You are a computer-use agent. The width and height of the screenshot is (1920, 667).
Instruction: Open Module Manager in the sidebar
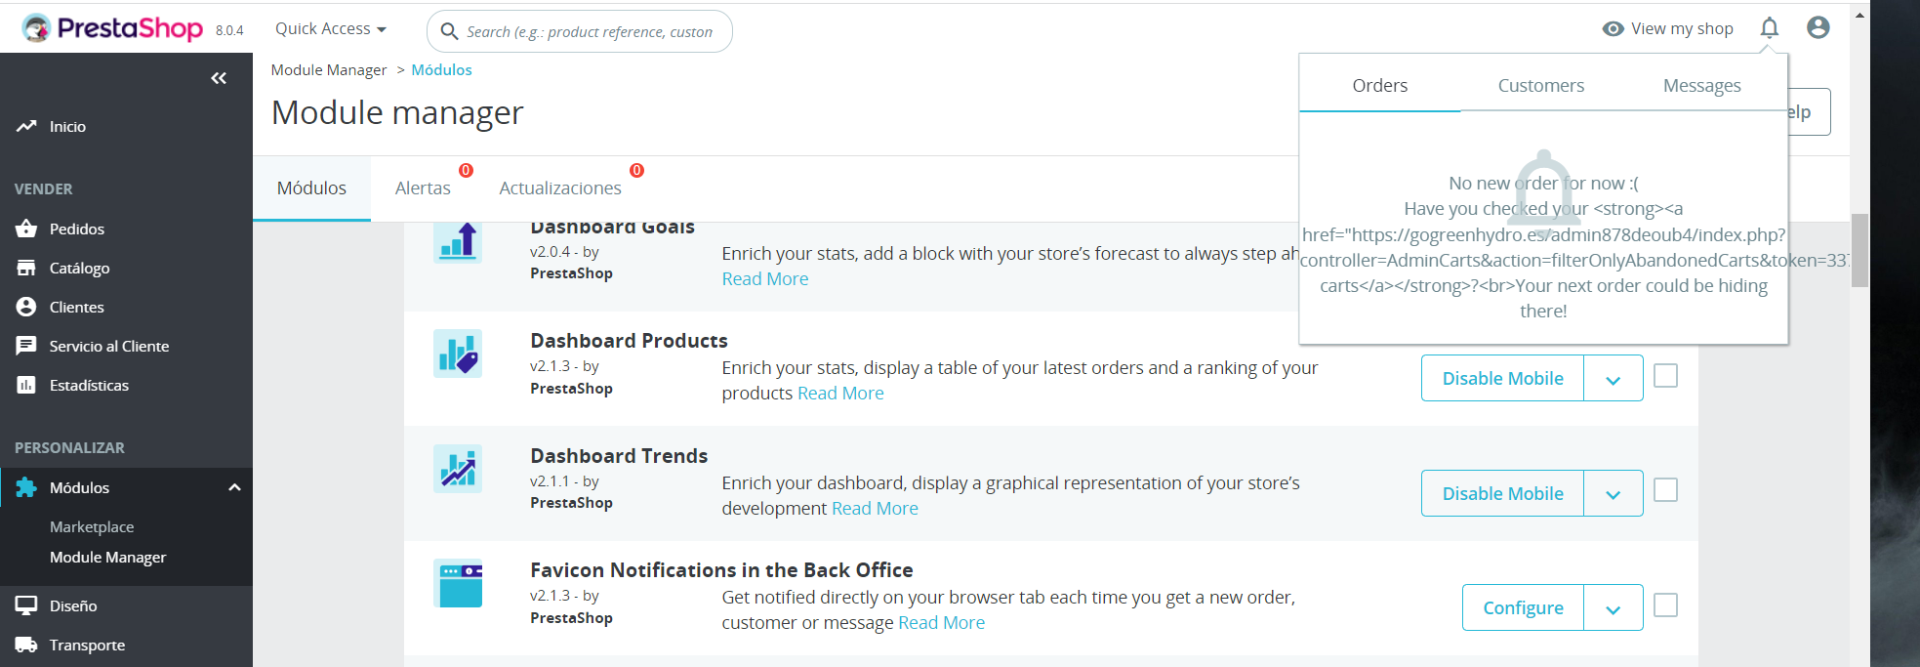[108, 557]
